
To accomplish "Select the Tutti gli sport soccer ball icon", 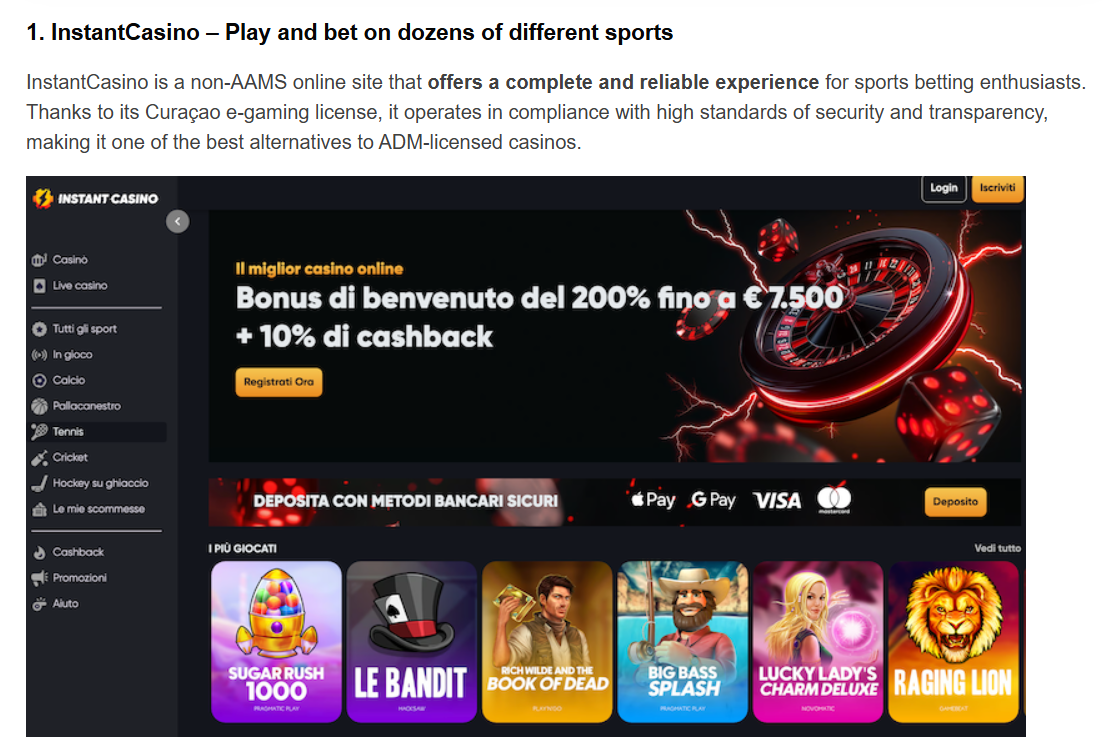I will coord(39,329).
